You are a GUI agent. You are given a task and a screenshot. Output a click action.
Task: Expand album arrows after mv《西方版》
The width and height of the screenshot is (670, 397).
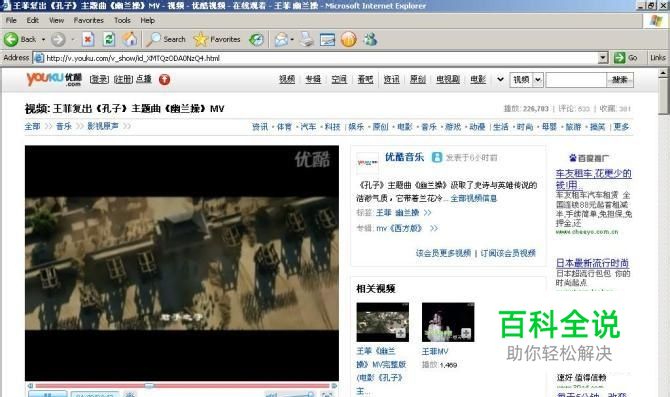pos(434,228)
